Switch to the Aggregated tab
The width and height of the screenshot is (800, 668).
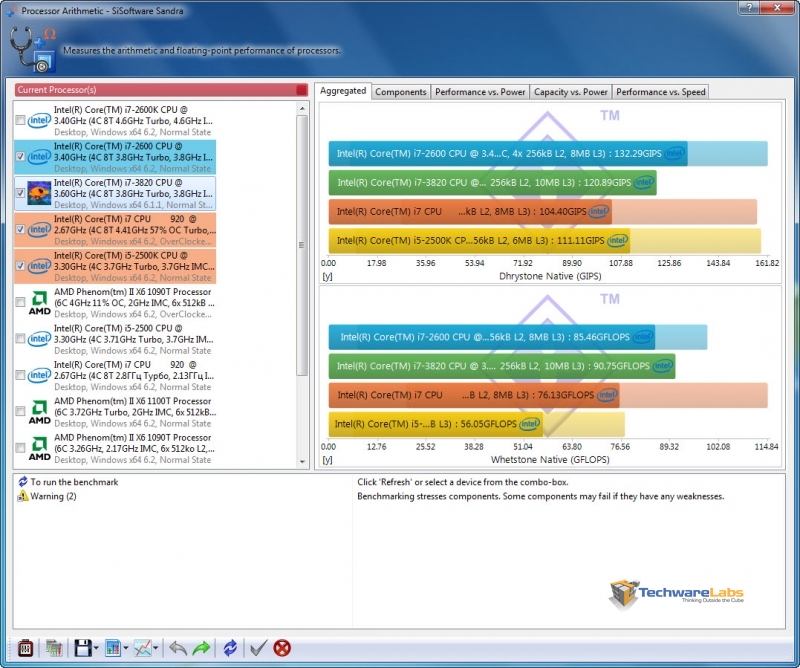point(343,91)
